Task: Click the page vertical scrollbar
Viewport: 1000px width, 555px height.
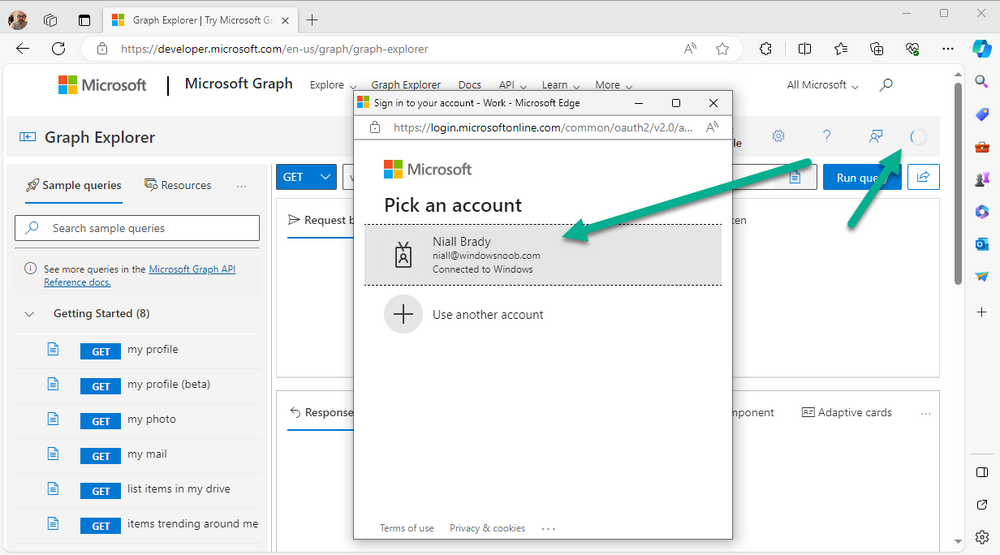Action: pos(958,184)
